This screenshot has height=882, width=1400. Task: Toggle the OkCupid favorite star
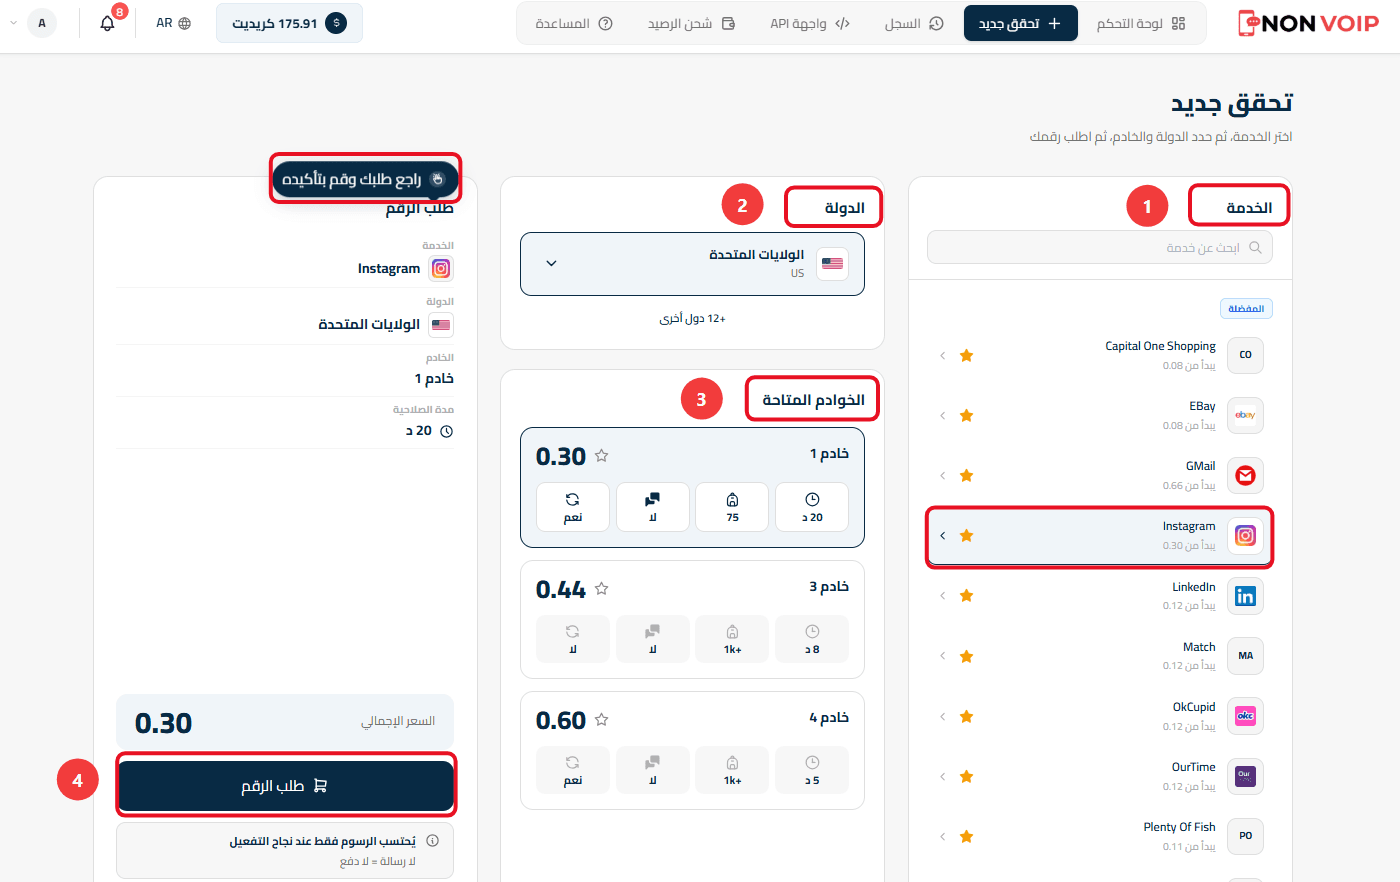click(966, 716)
